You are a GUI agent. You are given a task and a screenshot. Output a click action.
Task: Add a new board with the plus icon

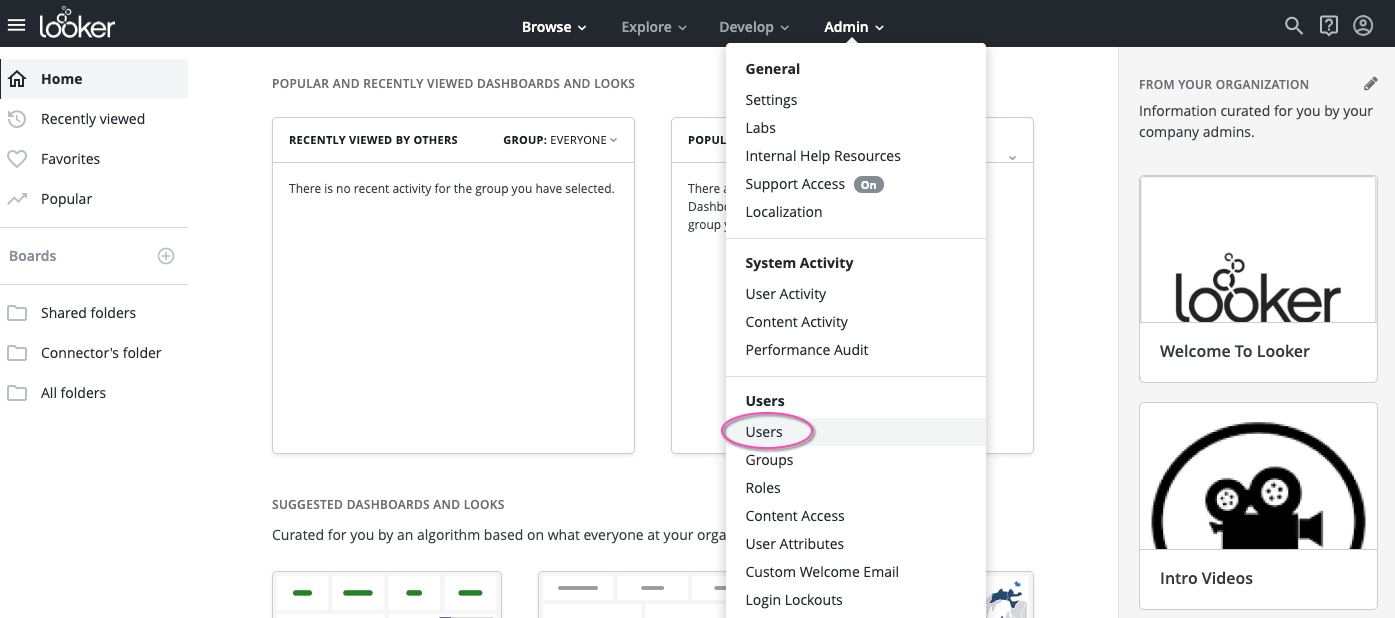point(166,256)
